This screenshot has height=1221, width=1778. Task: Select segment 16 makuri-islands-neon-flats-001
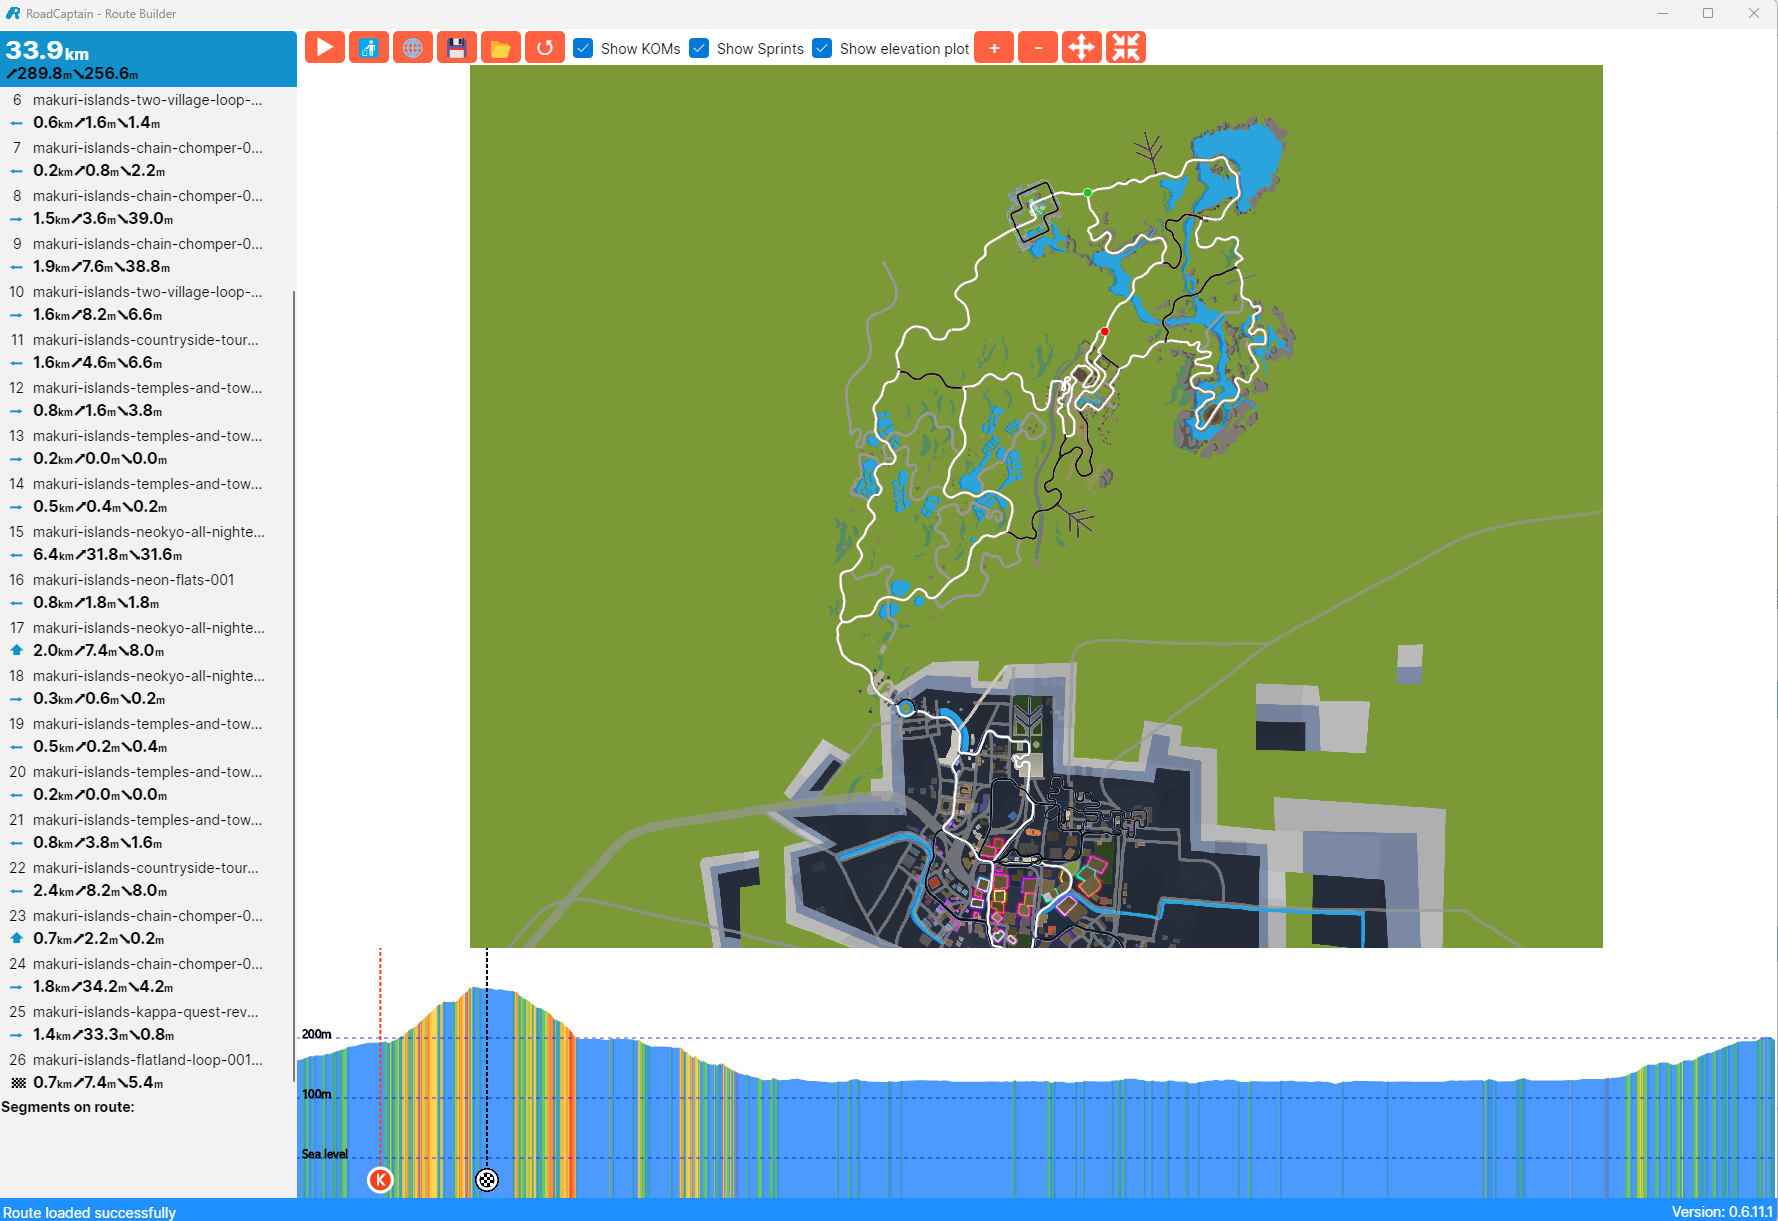point(133,580)
